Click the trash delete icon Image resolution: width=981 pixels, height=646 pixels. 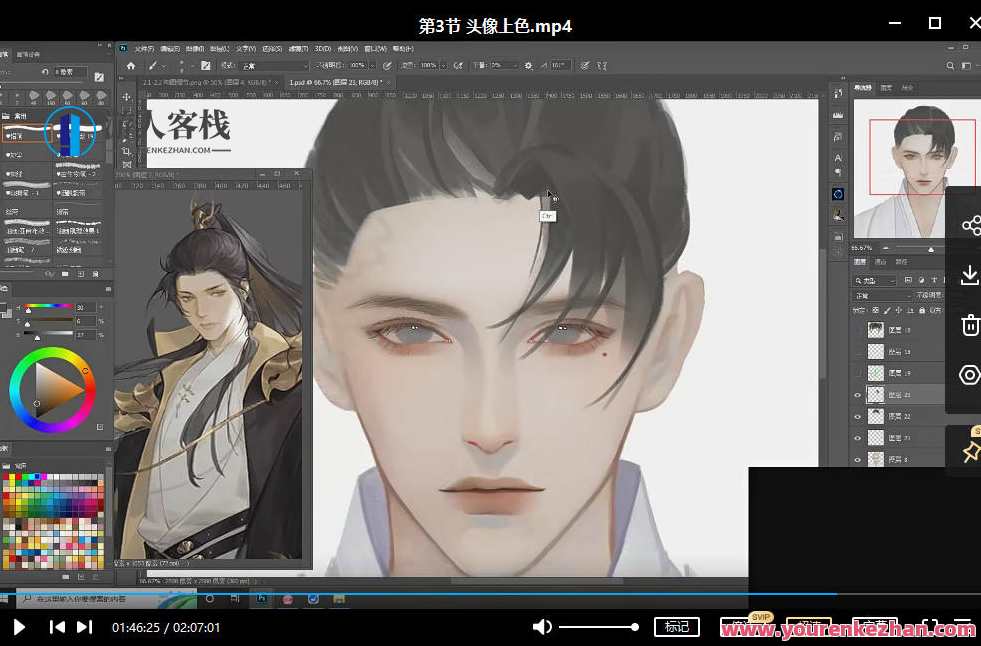[x=969, y=325]
